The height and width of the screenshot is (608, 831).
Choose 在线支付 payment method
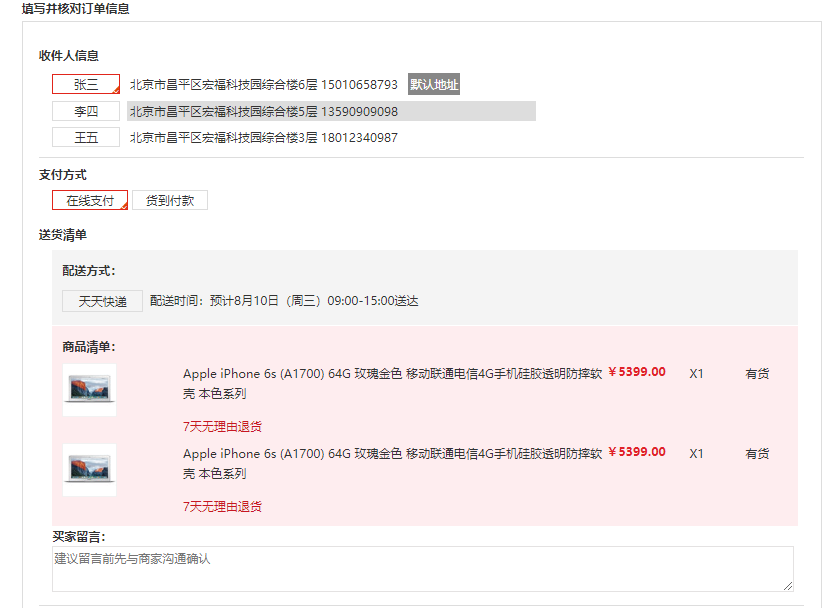click(90, 200)
